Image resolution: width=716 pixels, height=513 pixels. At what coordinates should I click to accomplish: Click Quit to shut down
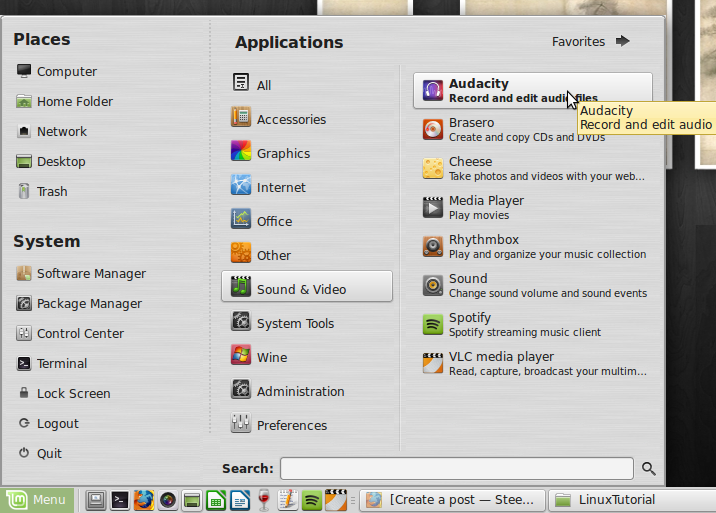pyautogui.click(x=39, y=453)
